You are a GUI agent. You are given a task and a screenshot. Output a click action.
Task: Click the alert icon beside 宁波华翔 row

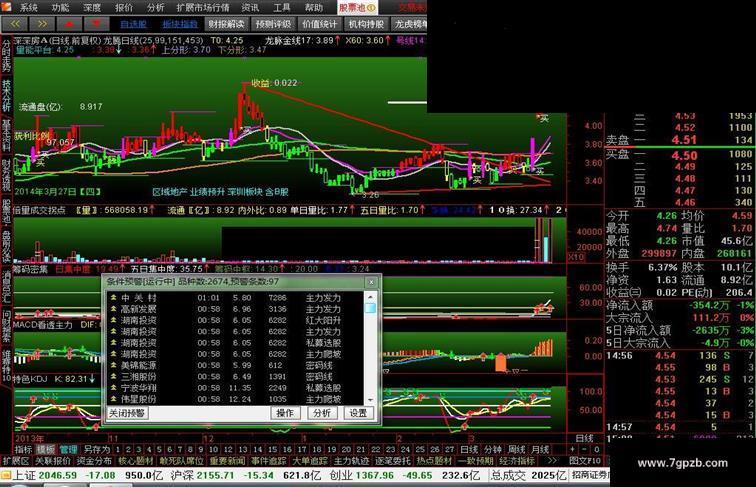(x=113, y=388)
